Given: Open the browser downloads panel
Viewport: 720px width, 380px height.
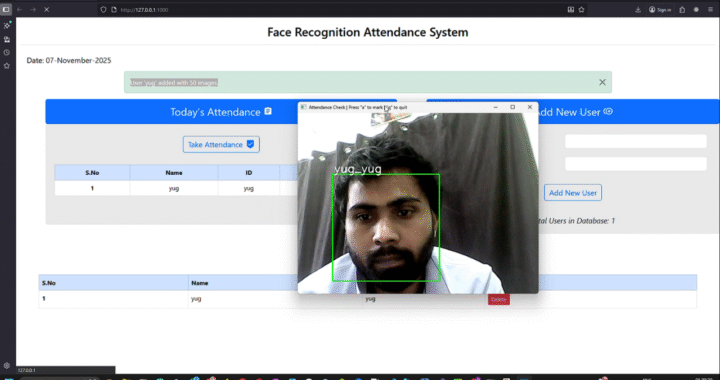Looking at the screenshot, I should 638,10.
